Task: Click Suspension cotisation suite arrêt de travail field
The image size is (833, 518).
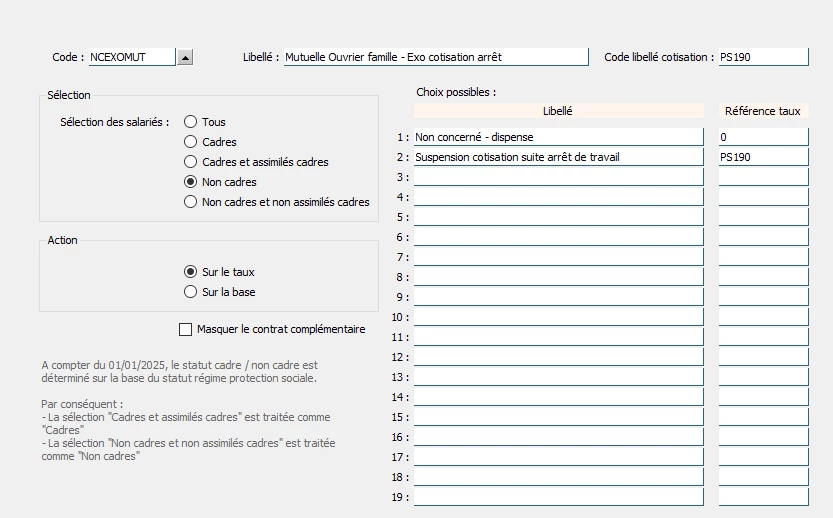Action: (x=558, y=157)
